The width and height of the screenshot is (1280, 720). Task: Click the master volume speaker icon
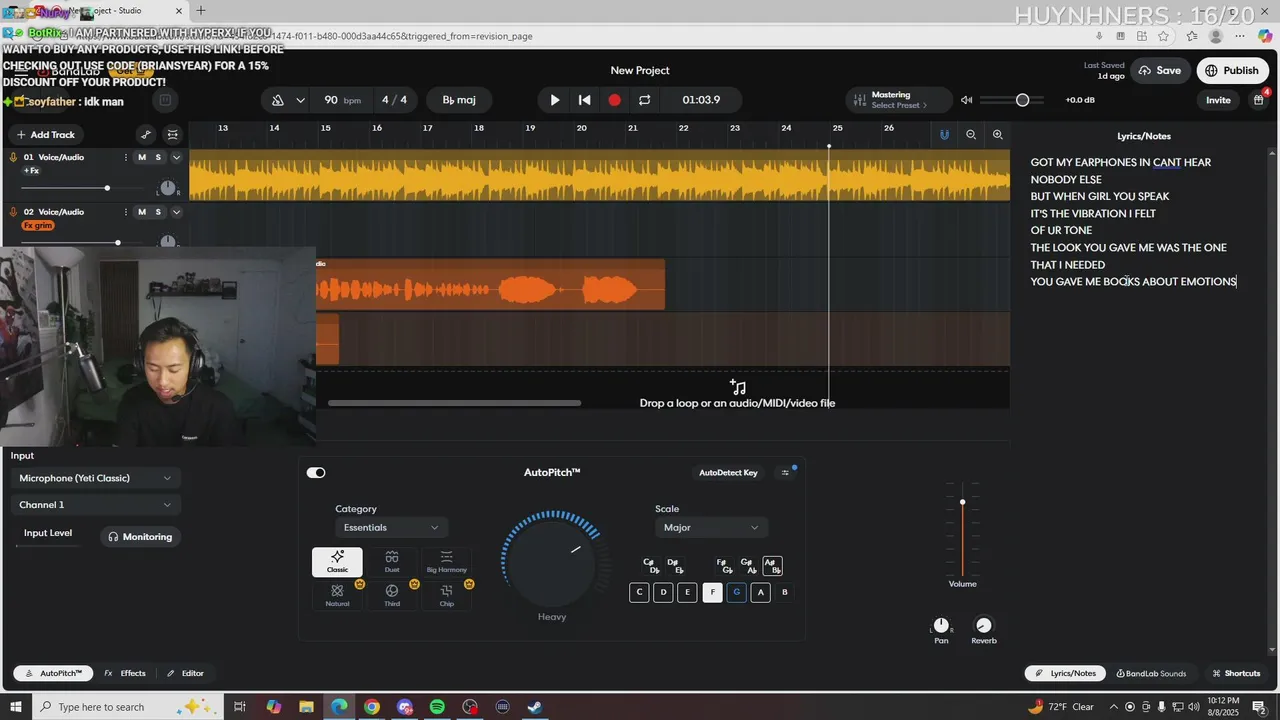pos(966,100)
